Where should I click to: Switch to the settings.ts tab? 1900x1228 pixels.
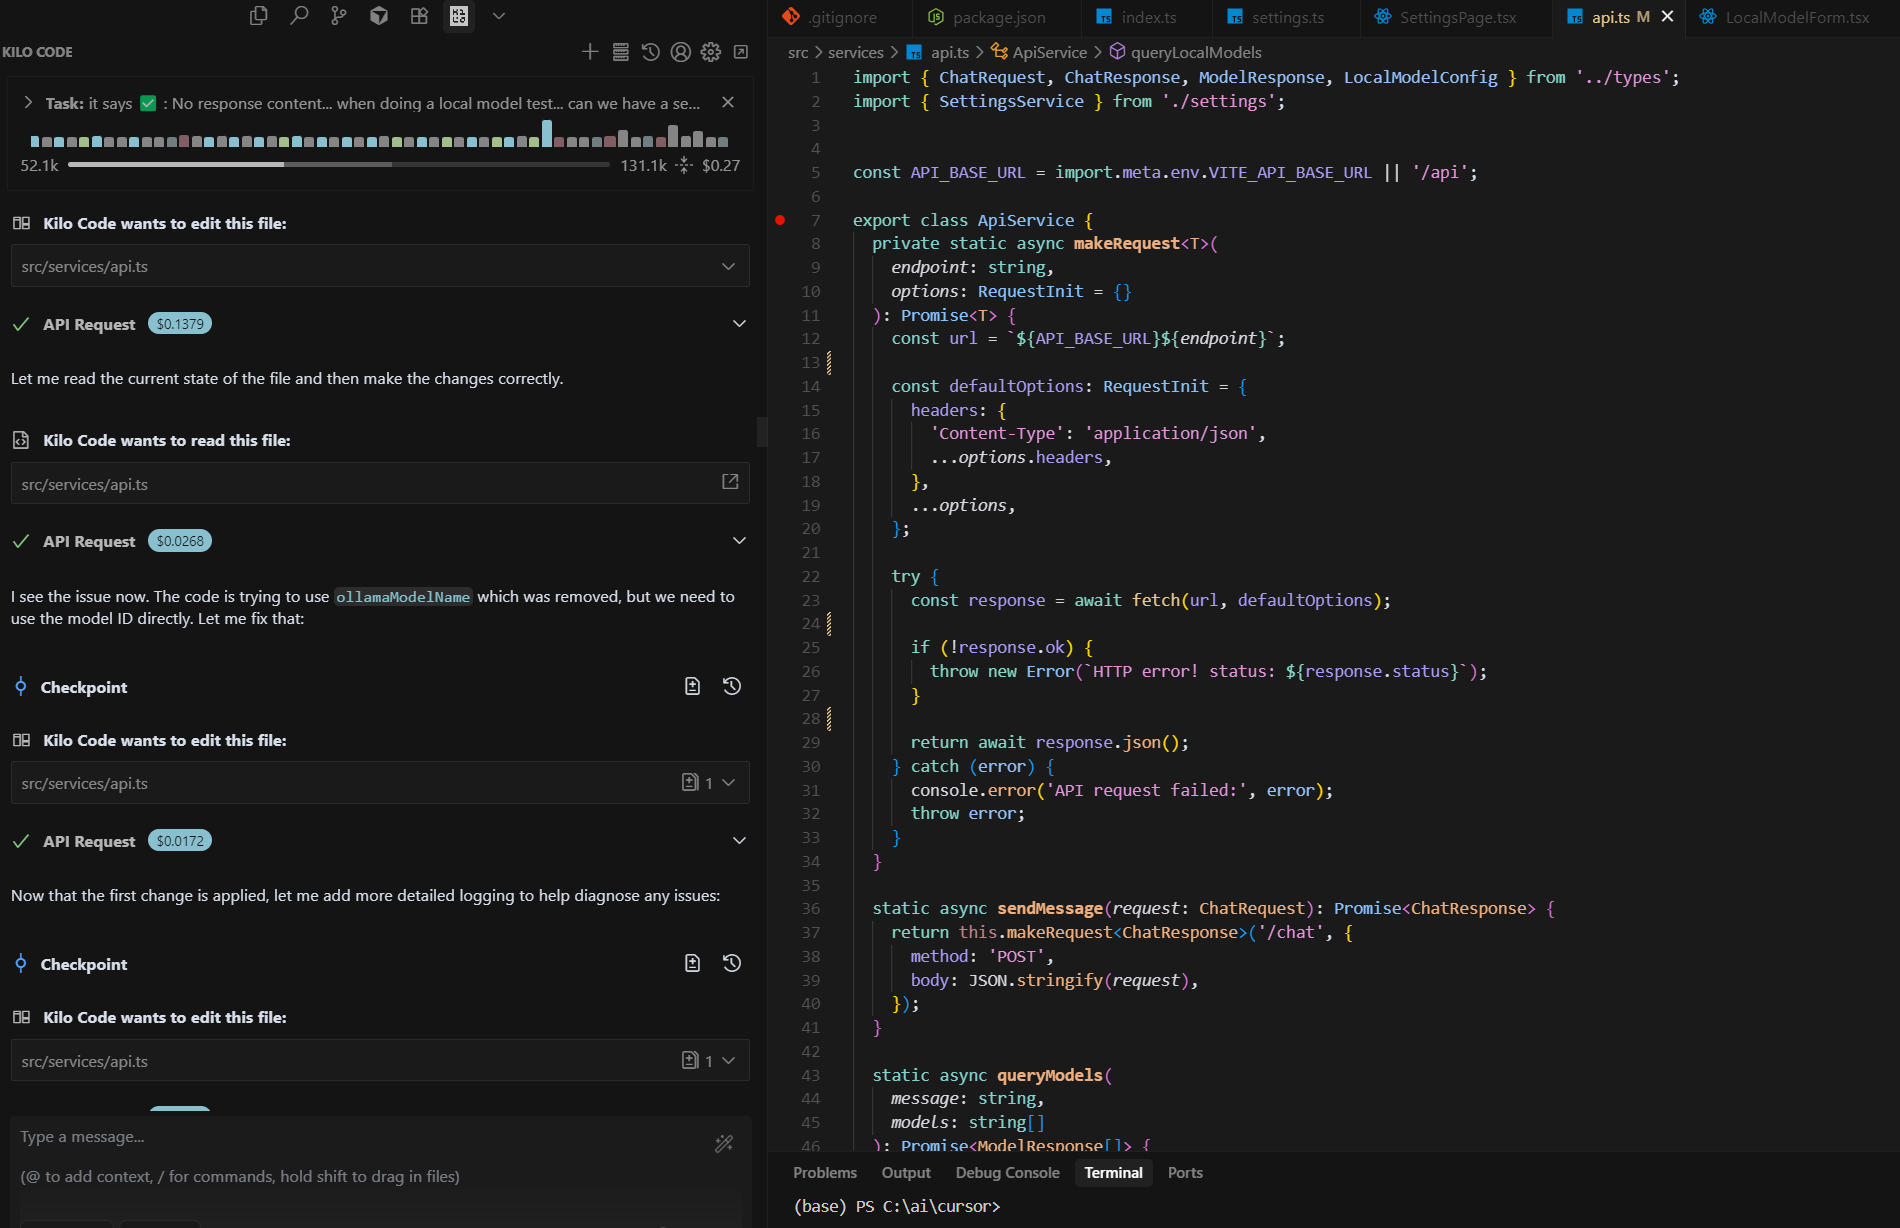tap(1286, 17)
